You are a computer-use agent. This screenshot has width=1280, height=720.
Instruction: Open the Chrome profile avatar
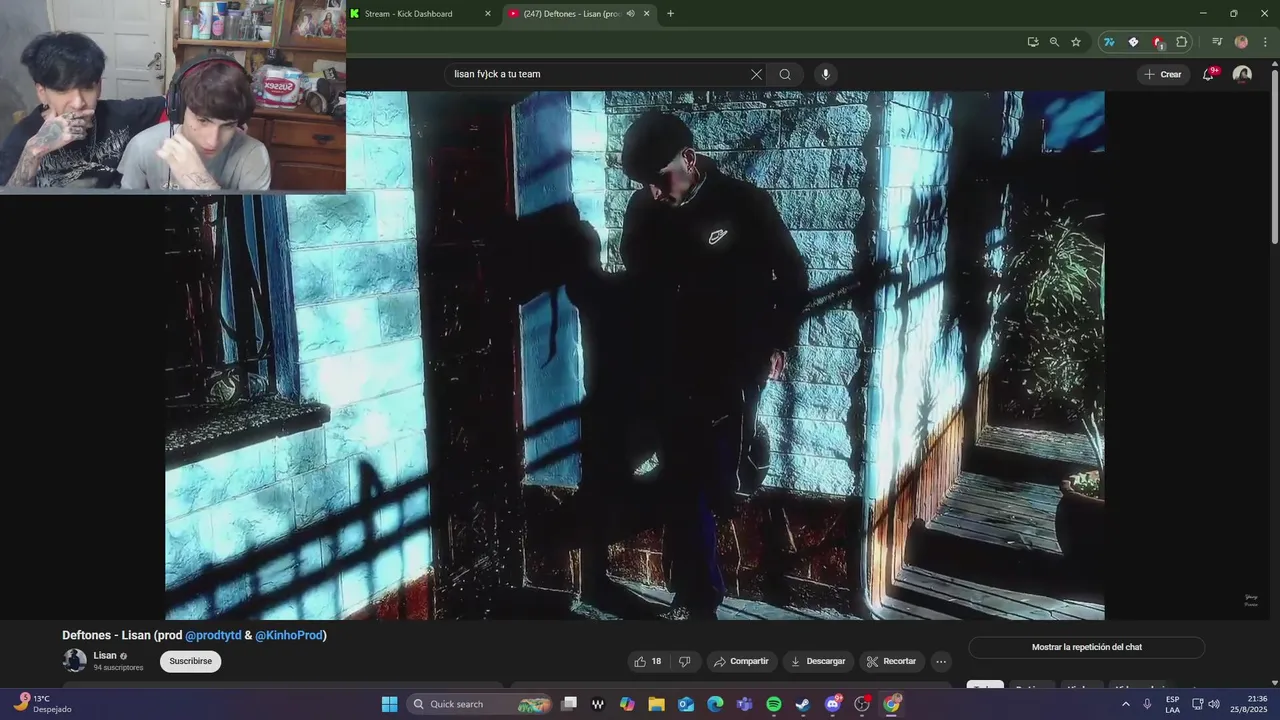[1241, 42]
